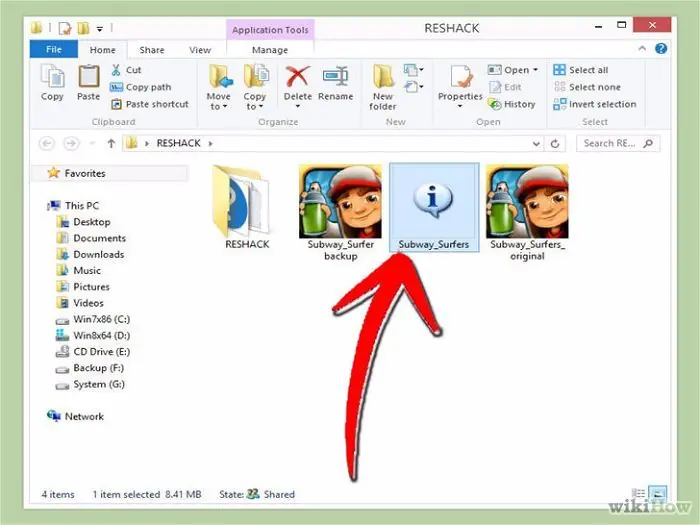Switch to the Home tab
700x525 pixels.
click(x=103, y=50)
